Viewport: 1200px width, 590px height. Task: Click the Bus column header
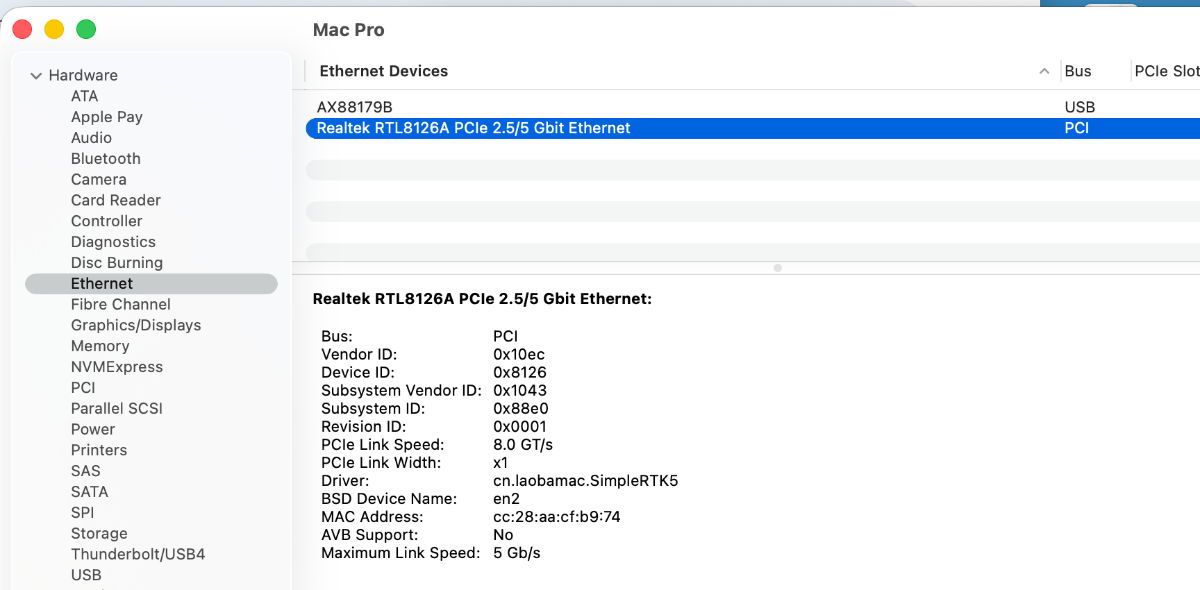point(1078,71)
